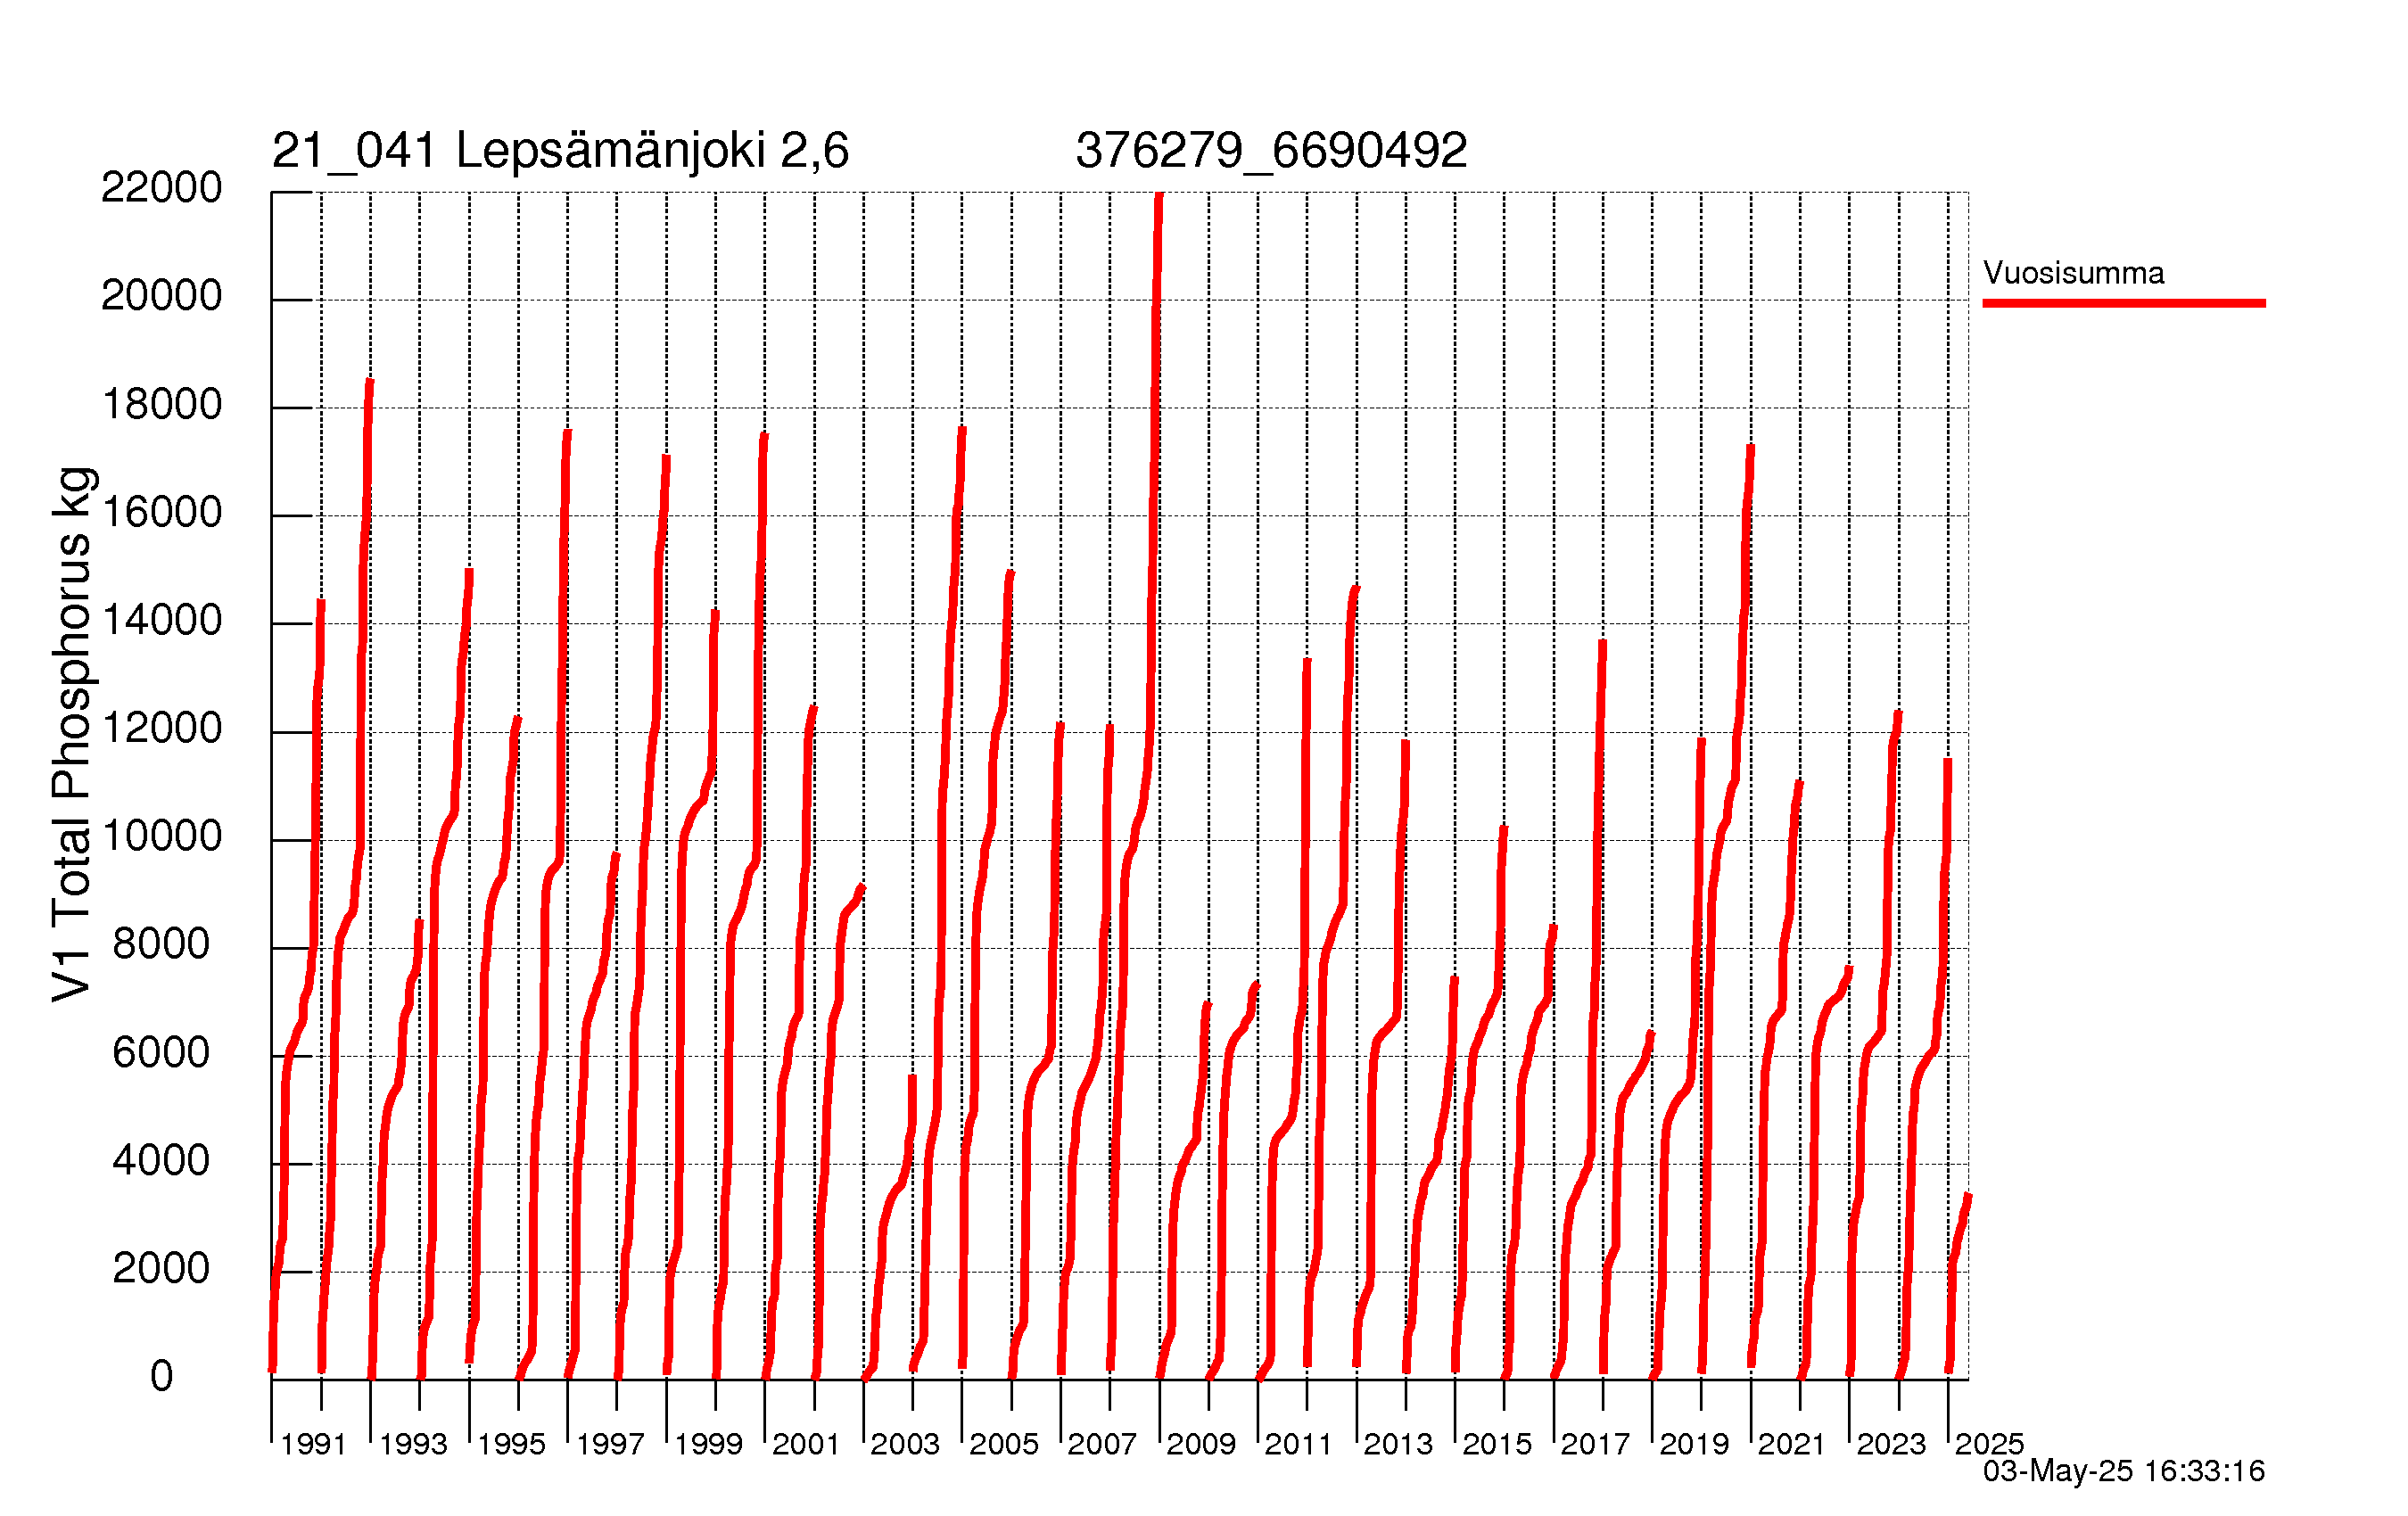Click the x-axis year label 2003

coord(905,1444)
